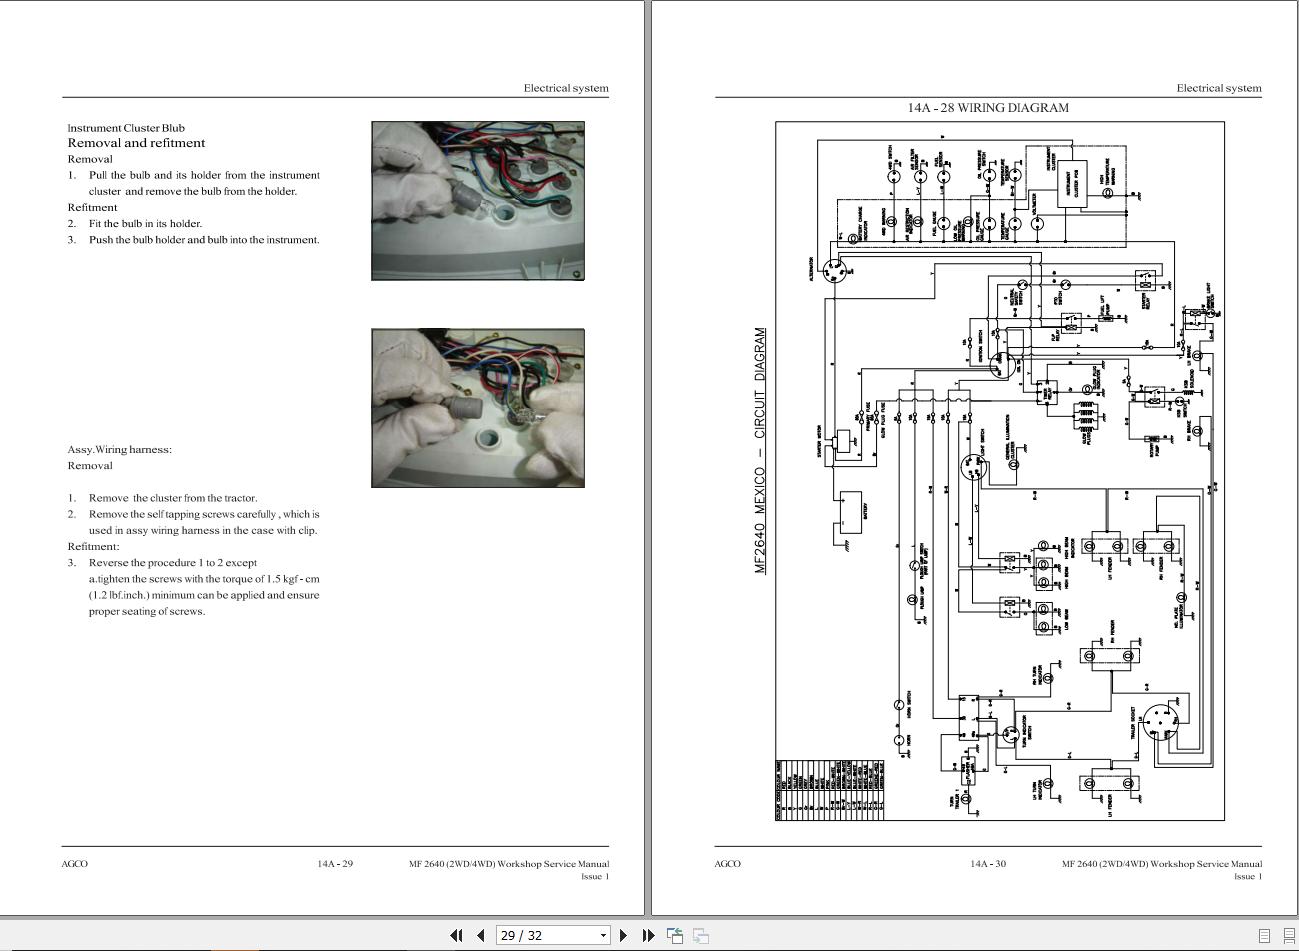This screenshot has height=951, width=1299.
Task: Click the lower wiring harness photo
Action: pos(478,408)
